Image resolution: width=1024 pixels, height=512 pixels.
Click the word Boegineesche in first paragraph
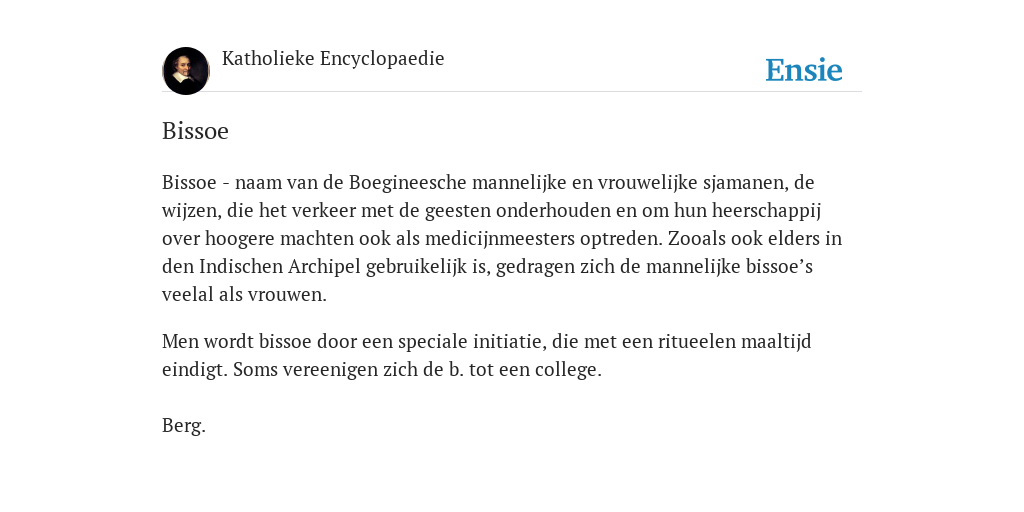pyautogui.click(x=408, y=182)
